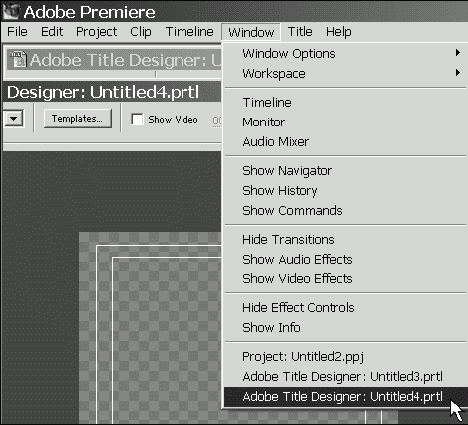The height and width of the screenshot is (425, 468).
Task: Choose Monitor from the Window menu
Action: pos(345,122)
